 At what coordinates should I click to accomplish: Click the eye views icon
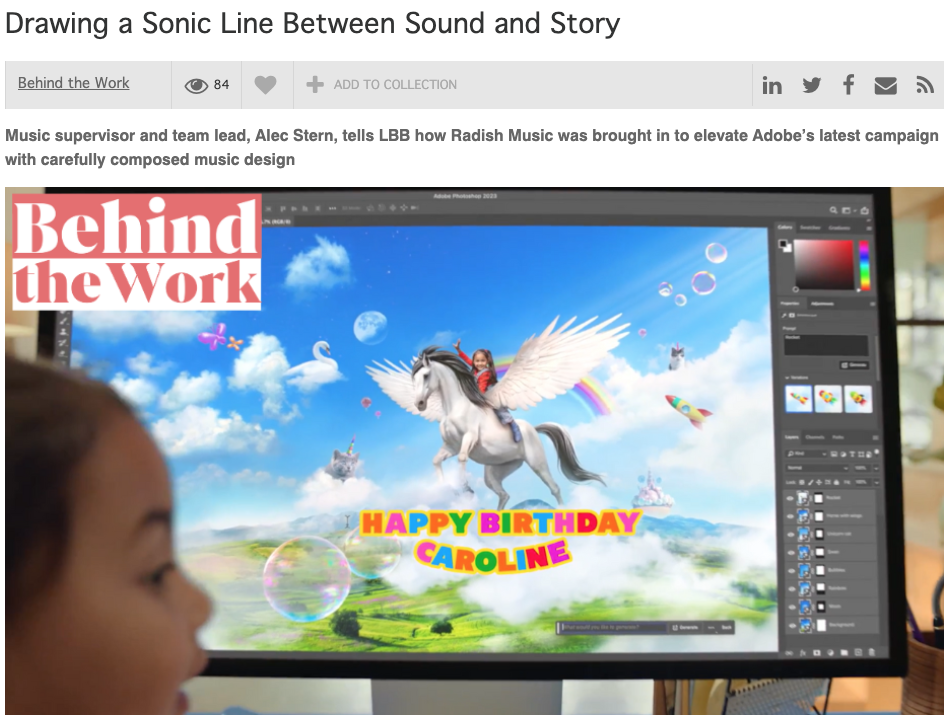pos(196,86)
